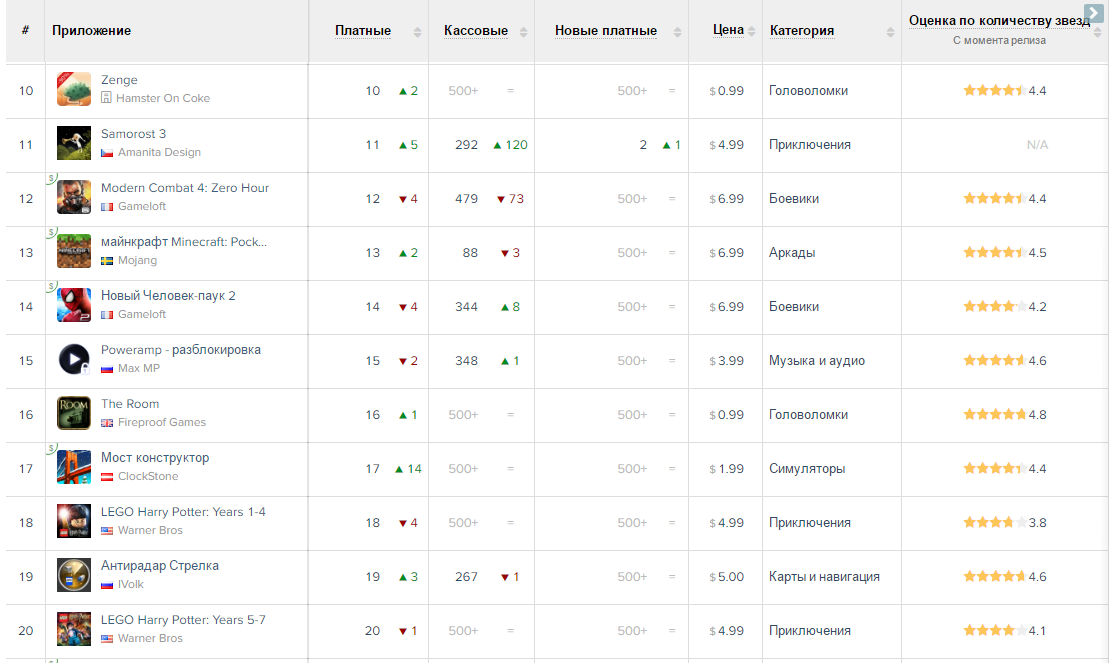Open the Zenge app icon

[x=74, y=90]
